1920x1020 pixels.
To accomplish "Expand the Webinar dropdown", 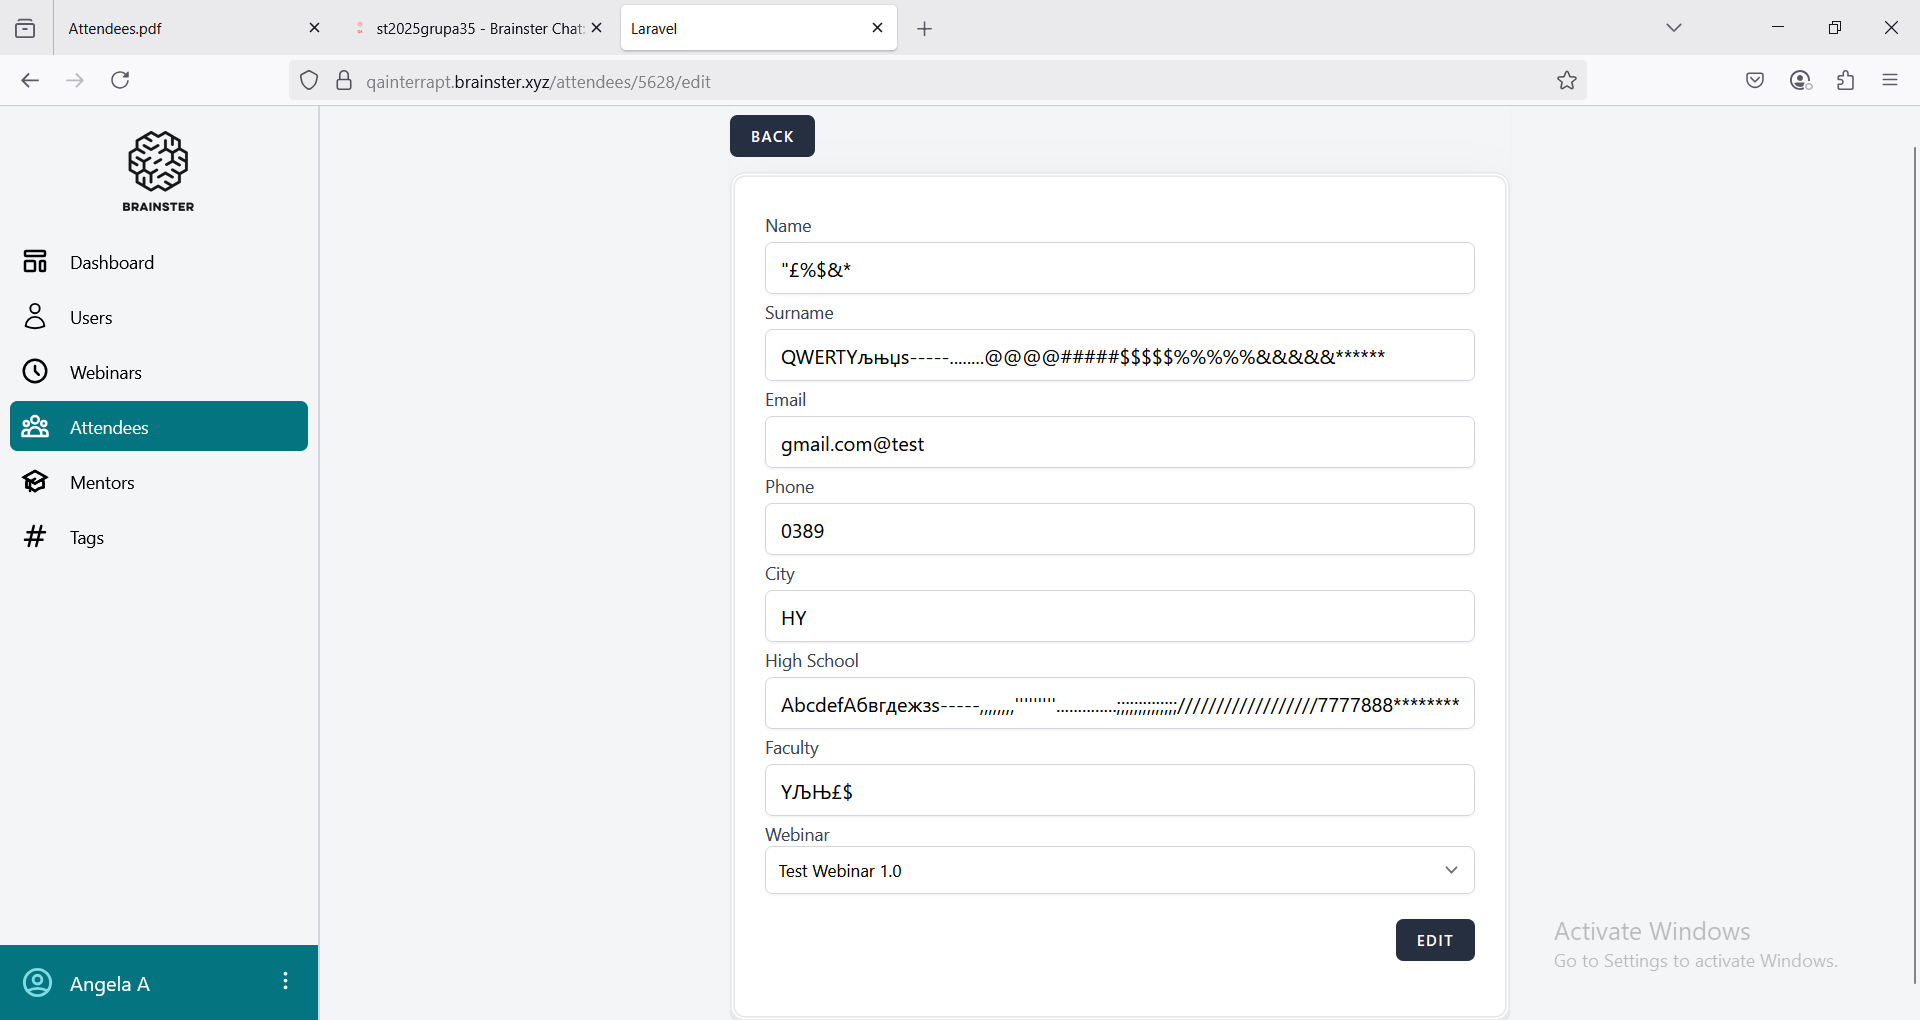I will click(1119, 871).
